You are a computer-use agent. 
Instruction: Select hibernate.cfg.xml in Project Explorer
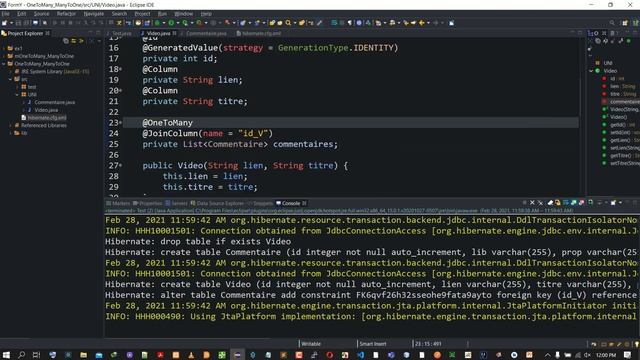pos(44,118)
